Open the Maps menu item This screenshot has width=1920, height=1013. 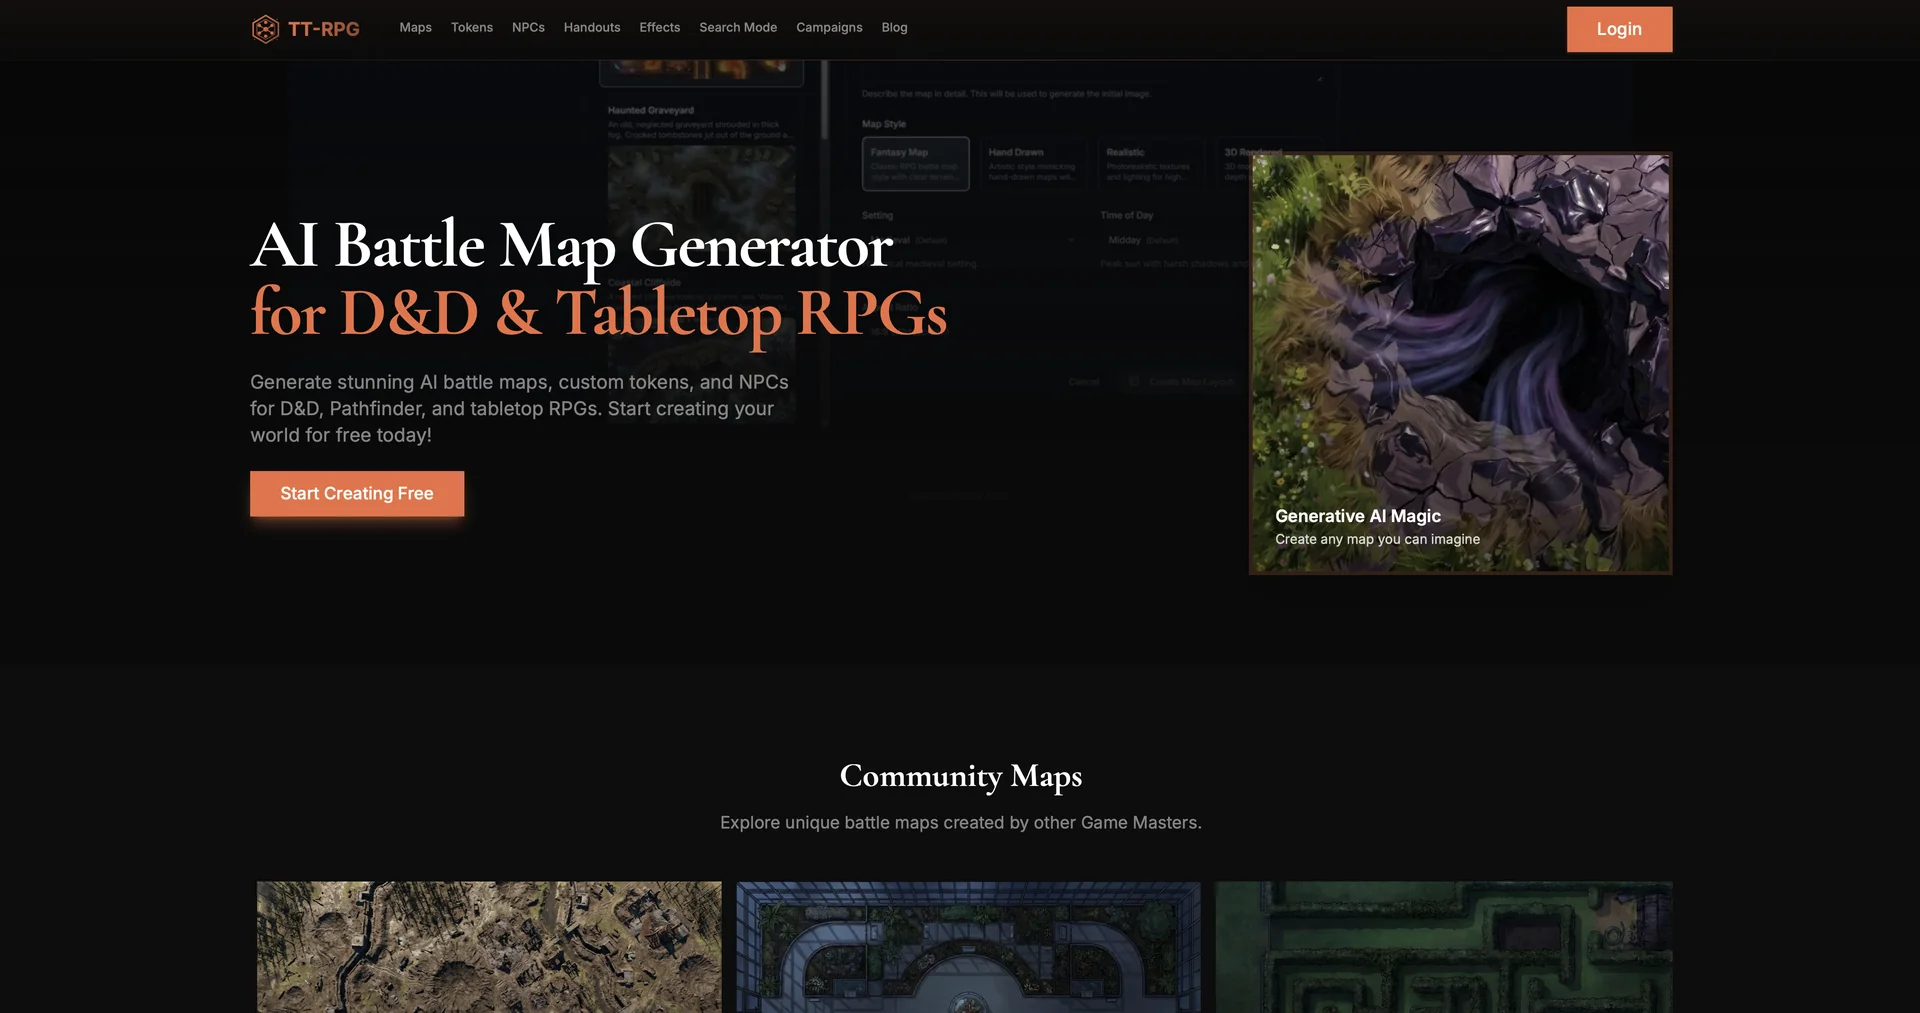415,28
